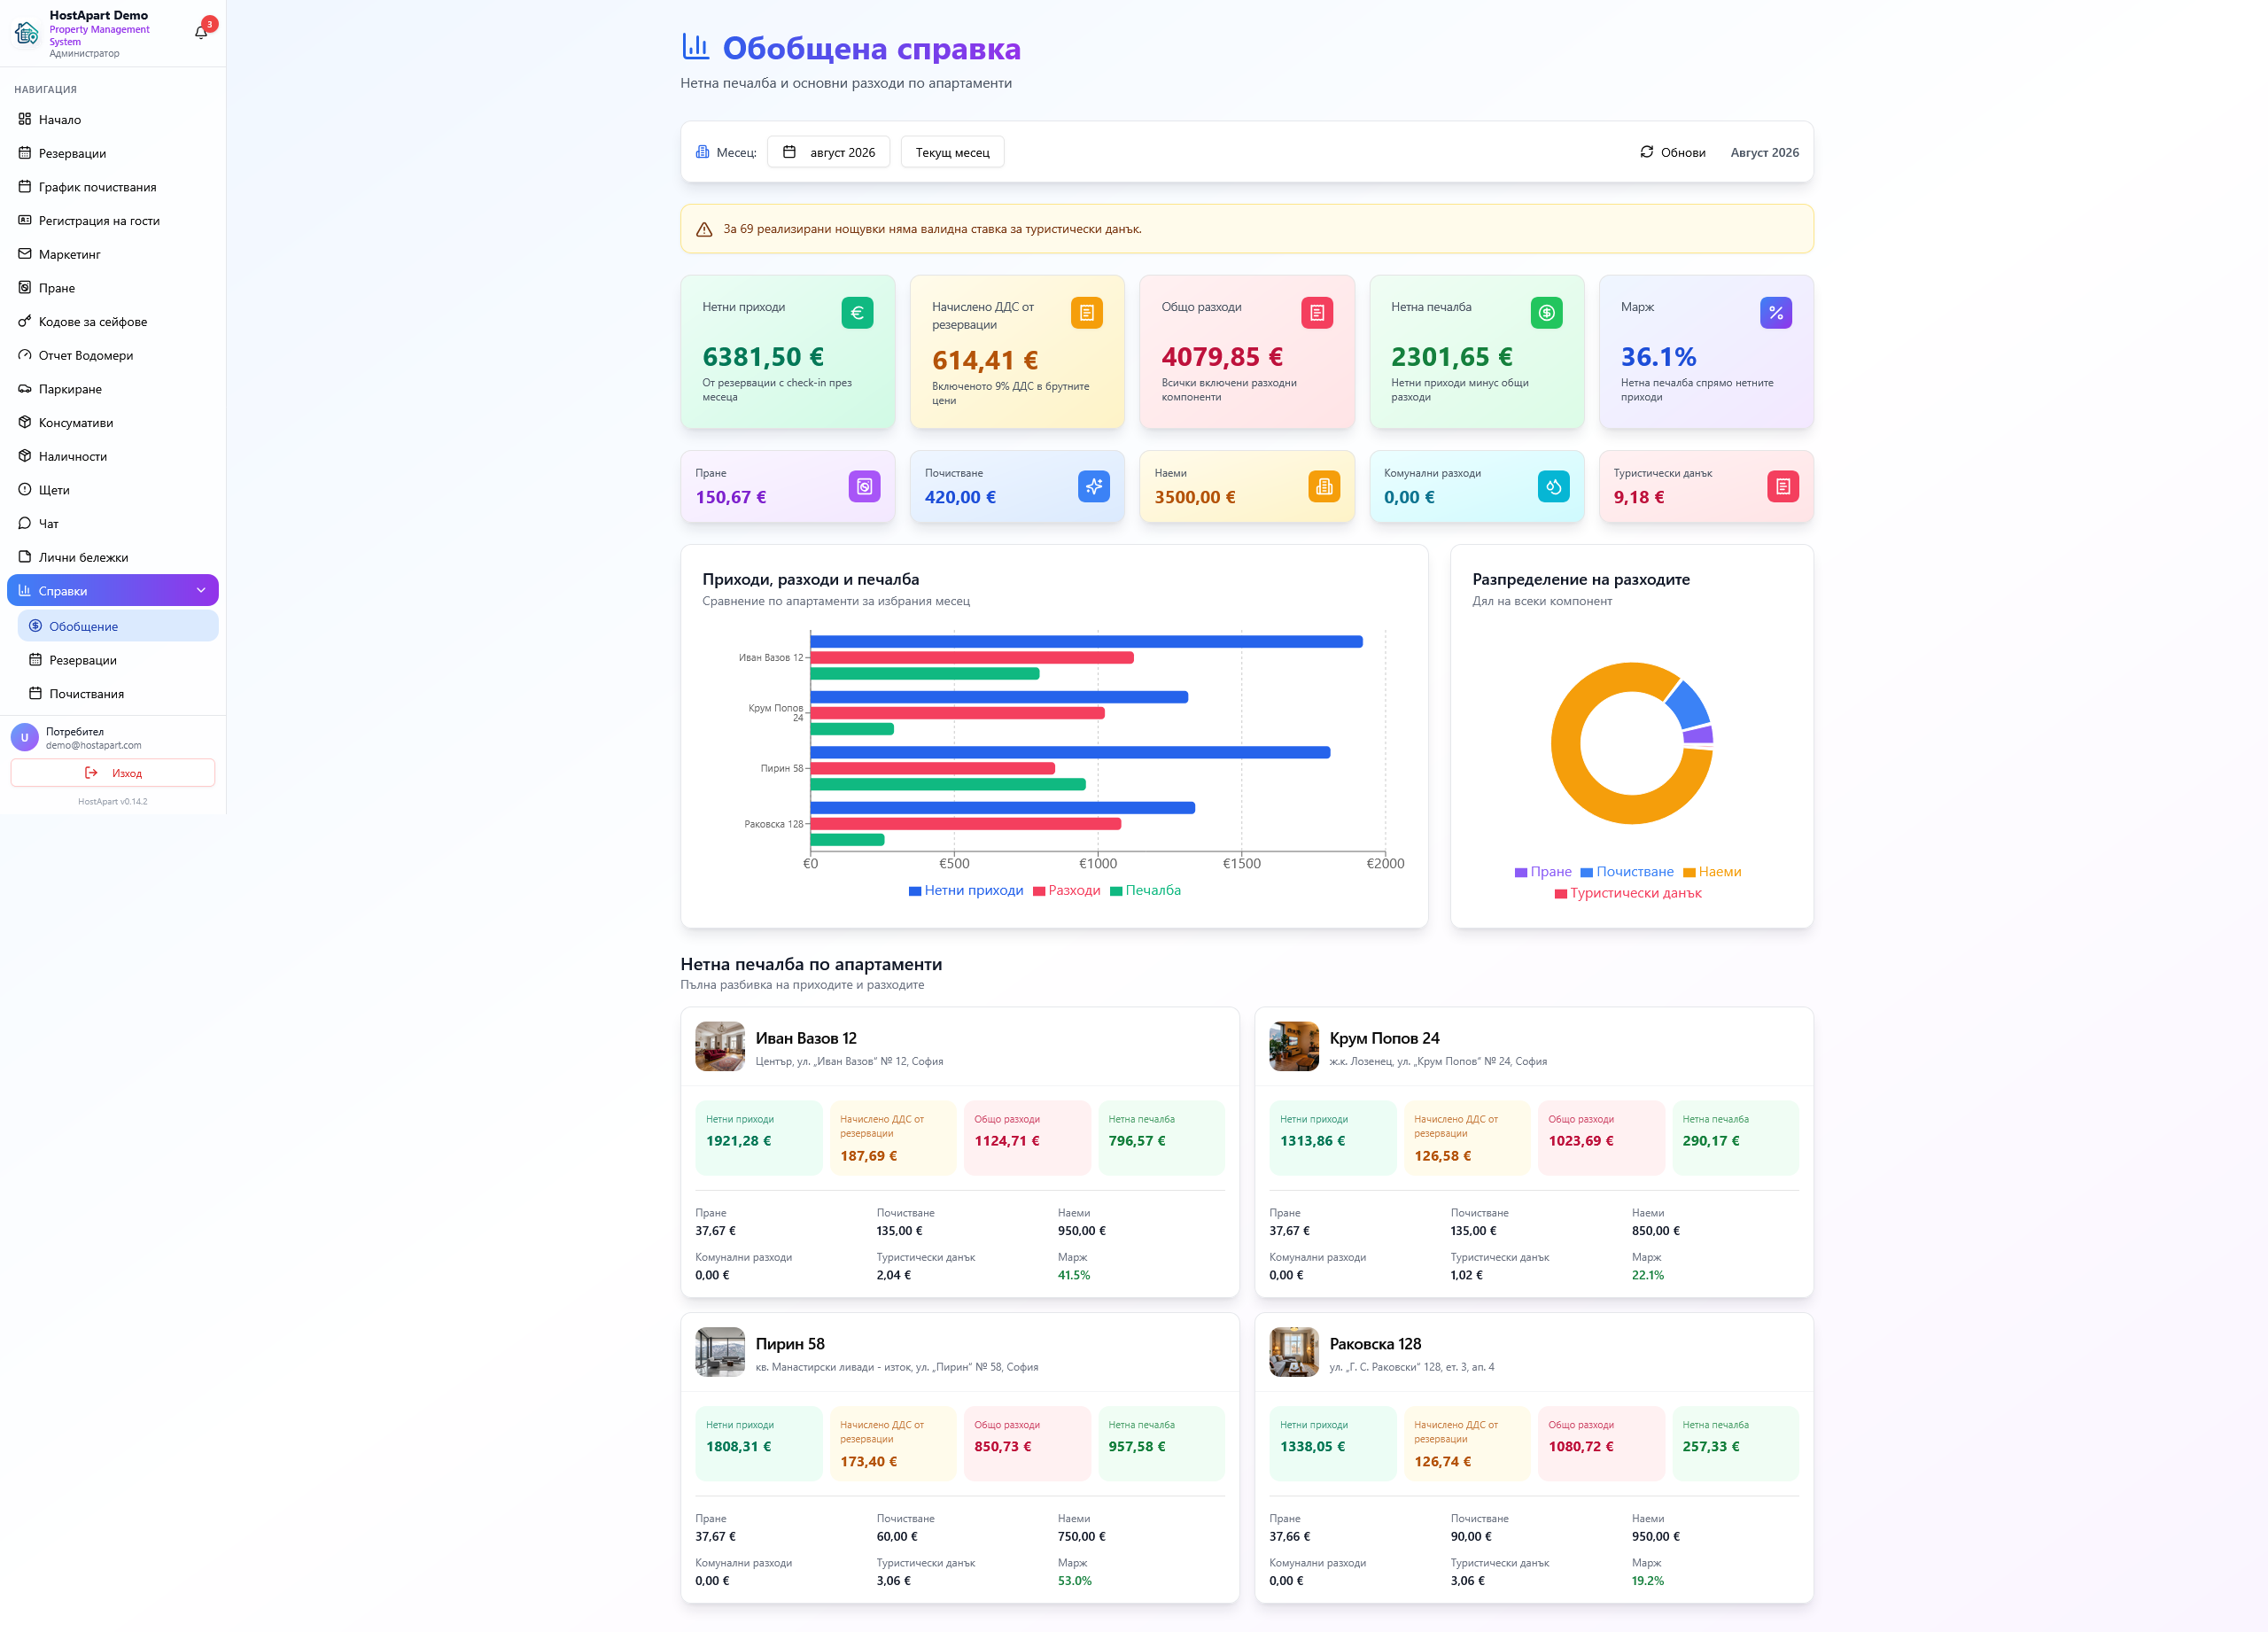Open Кодове за сейфове page
Image resolution: width=2268 pixels, height=1632 pixels.
(112, 321)
